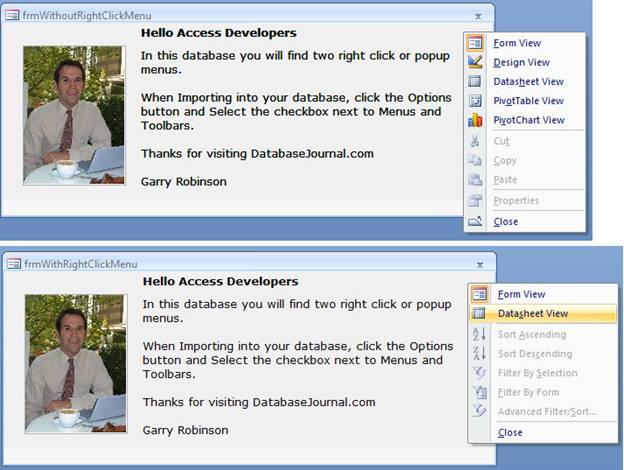Click the Datasheet View grid icon in the upper menu
The image size is (624, 470).
475,81
